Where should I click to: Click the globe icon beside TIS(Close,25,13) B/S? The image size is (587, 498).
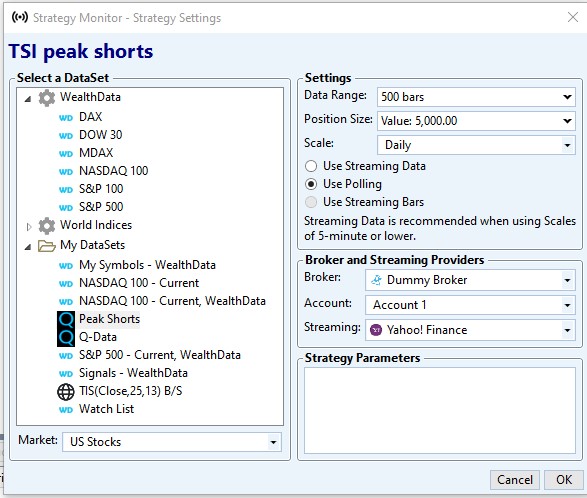(66, 392)
